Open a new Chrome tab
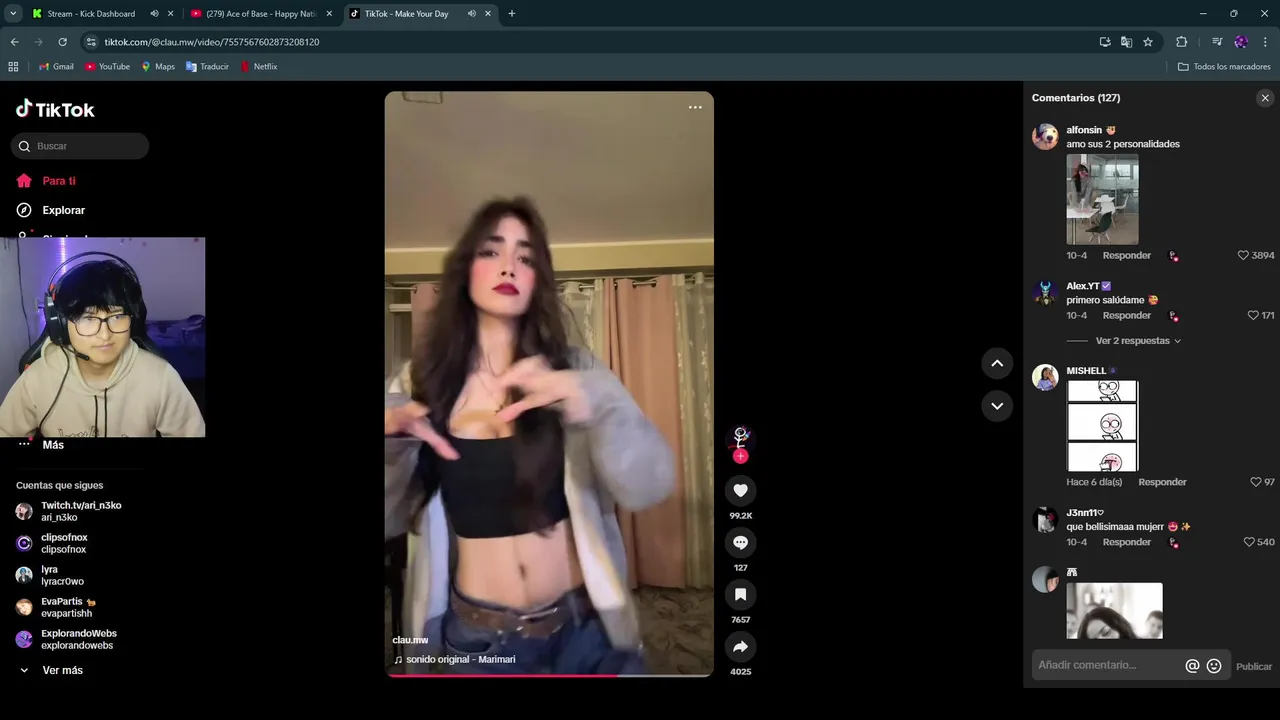1280x720 pixels. pyautogui.click(x=511, y=14)
